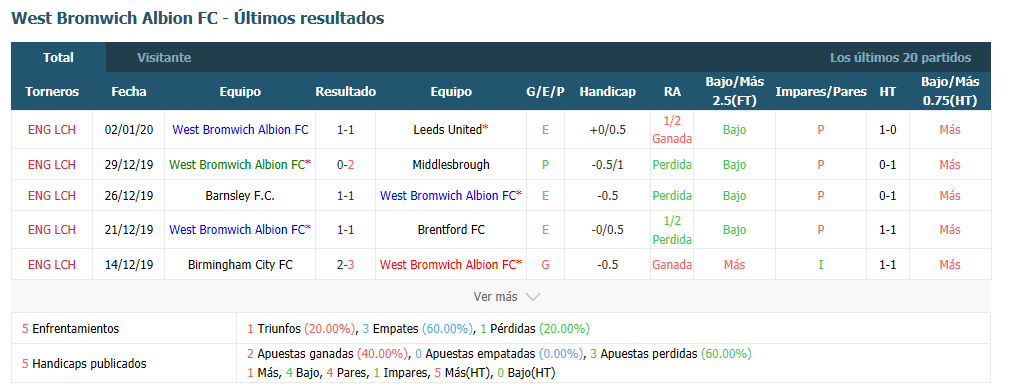Click West Bromwich Albion FC on 02/01/20
Screen dimensions: 1017x391
tap(240, 130)
